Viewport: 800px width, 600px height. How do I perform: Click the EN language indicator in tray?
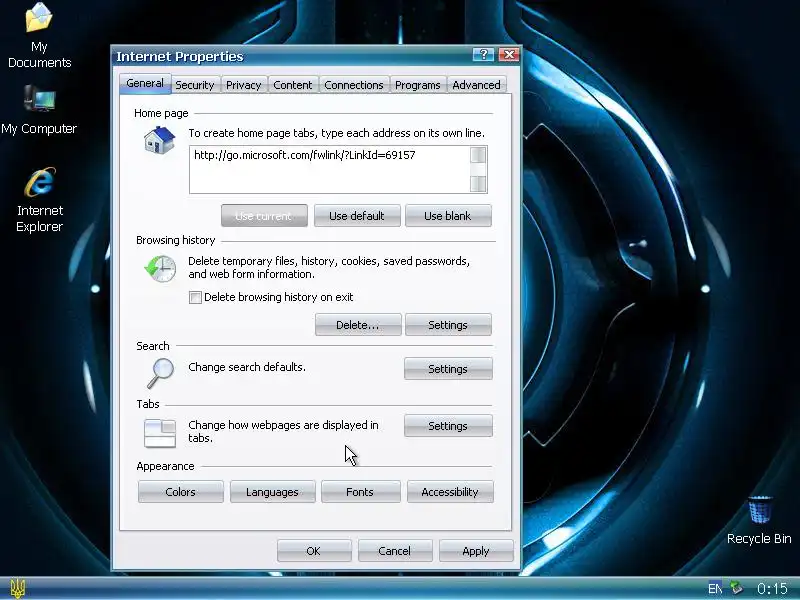(715, 589)
